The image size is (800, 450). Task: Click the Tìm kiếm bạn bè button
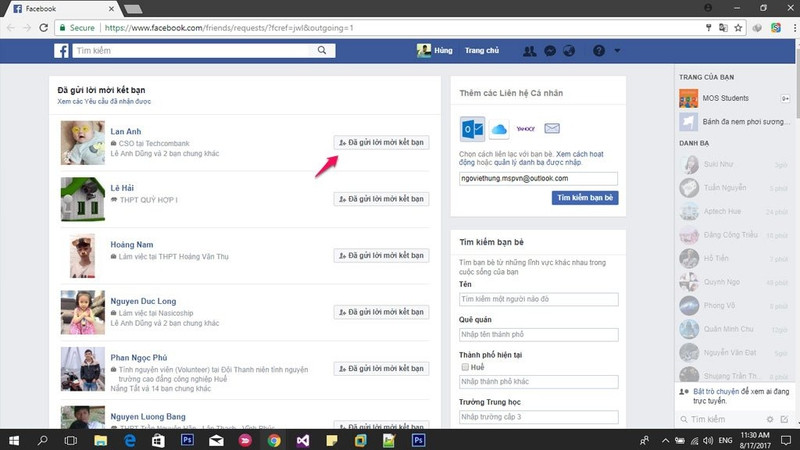[x=585, y=198]
